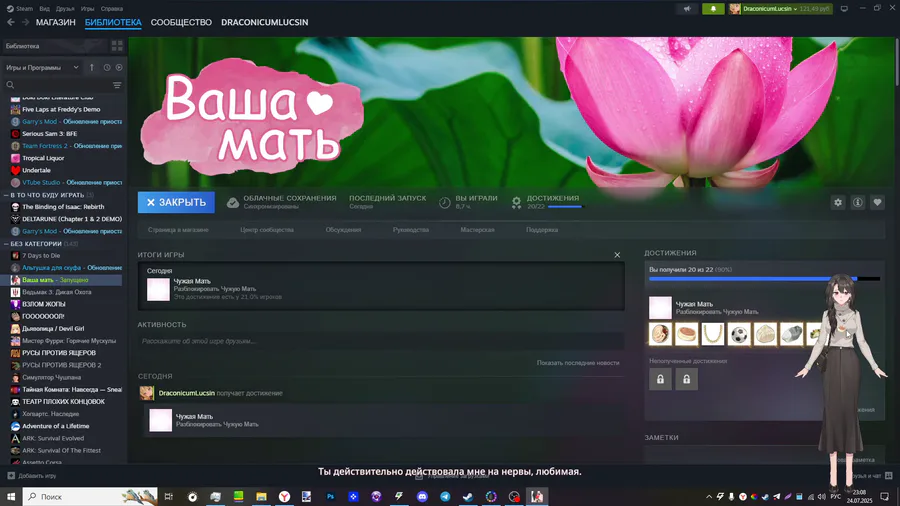Open soccer ball achievement icon

739,334
